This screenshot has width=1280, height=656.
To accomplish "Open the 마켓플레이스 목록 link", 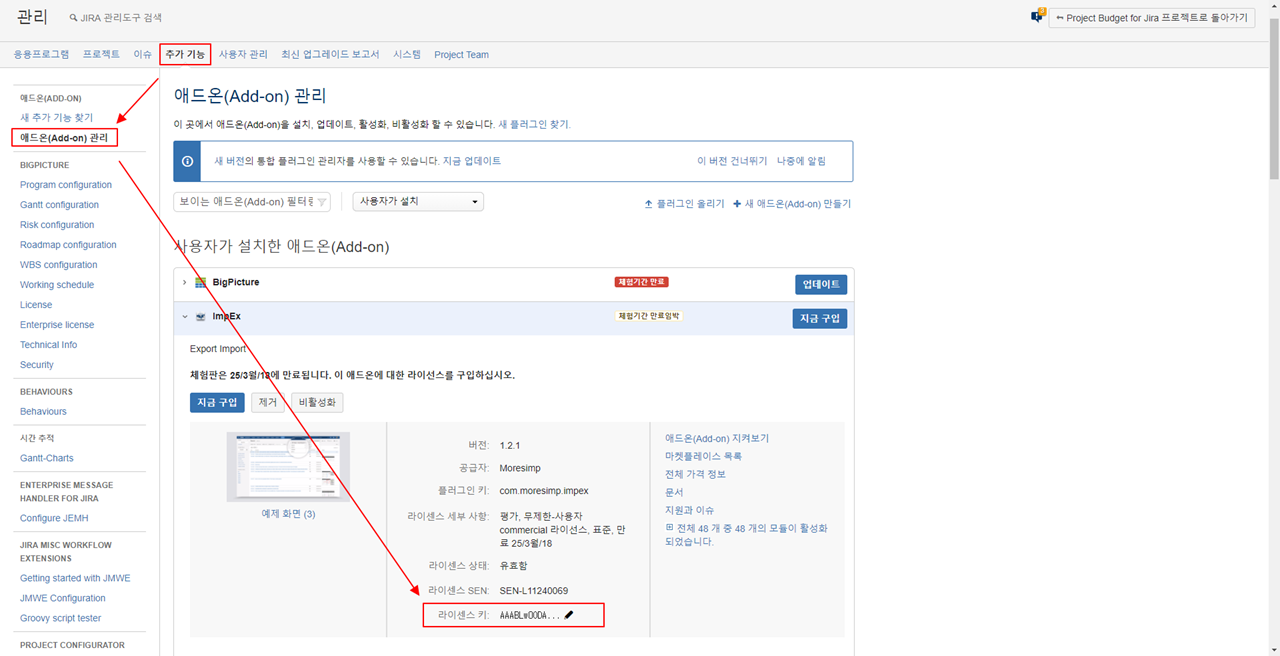I will (x=703, y=456).
